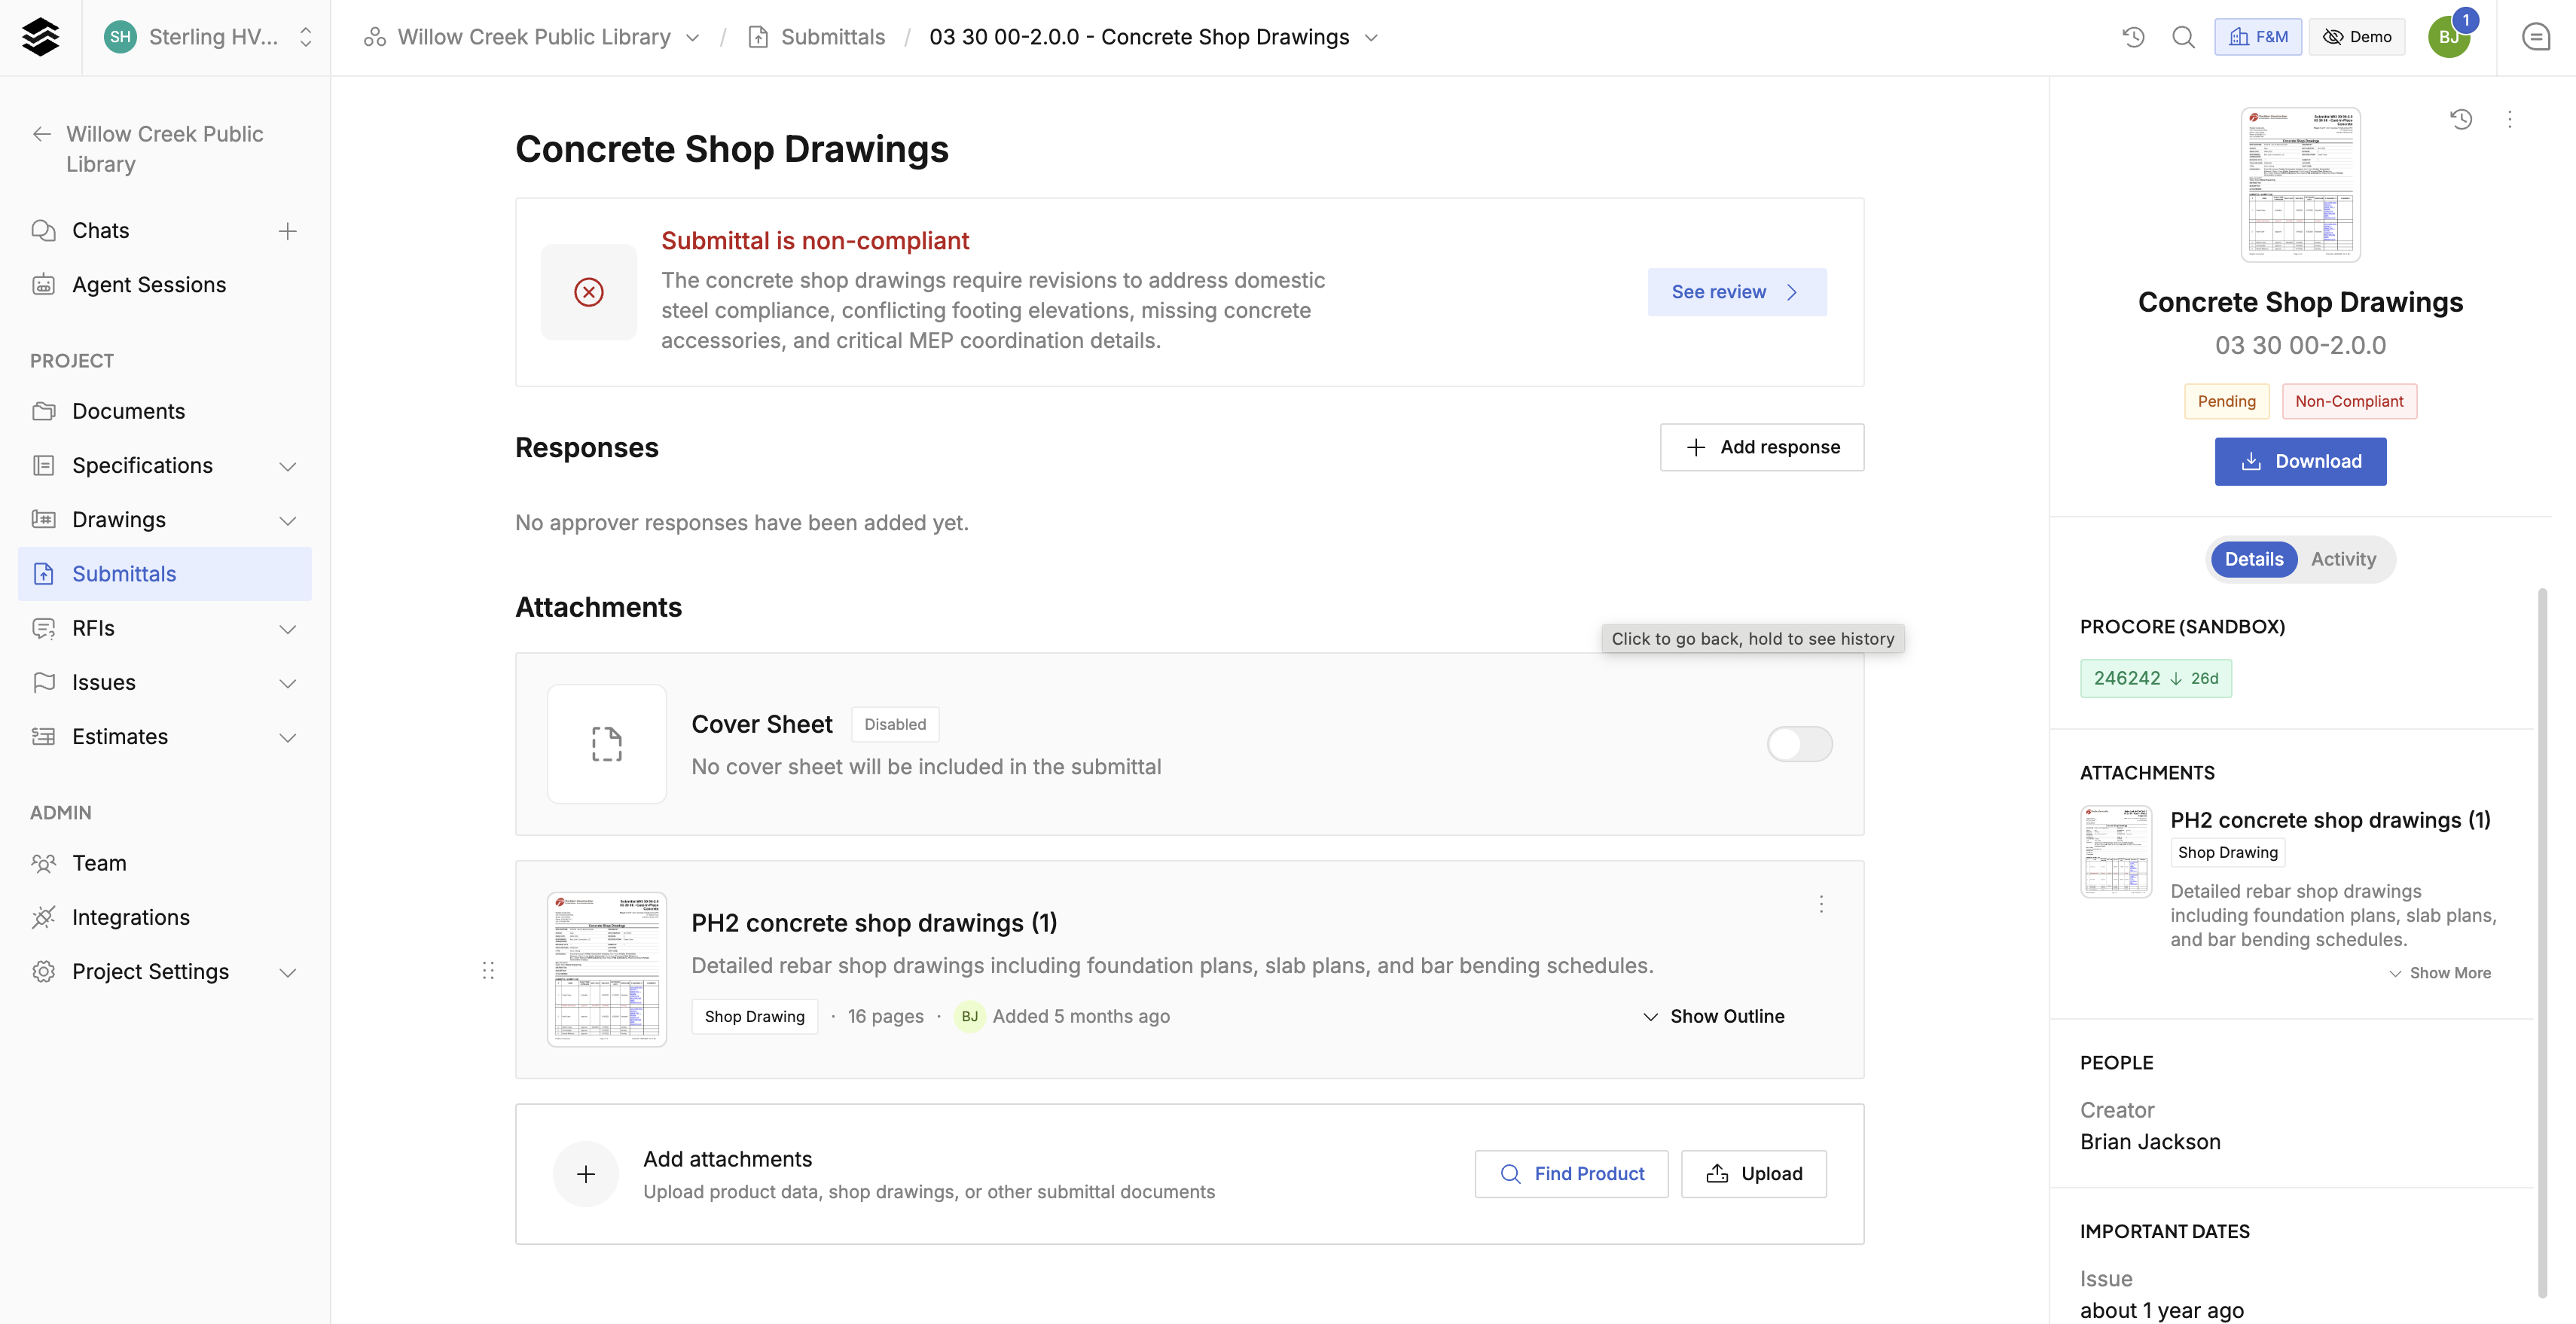
Task: Click the Upload button
Action: (1753, 1174)
